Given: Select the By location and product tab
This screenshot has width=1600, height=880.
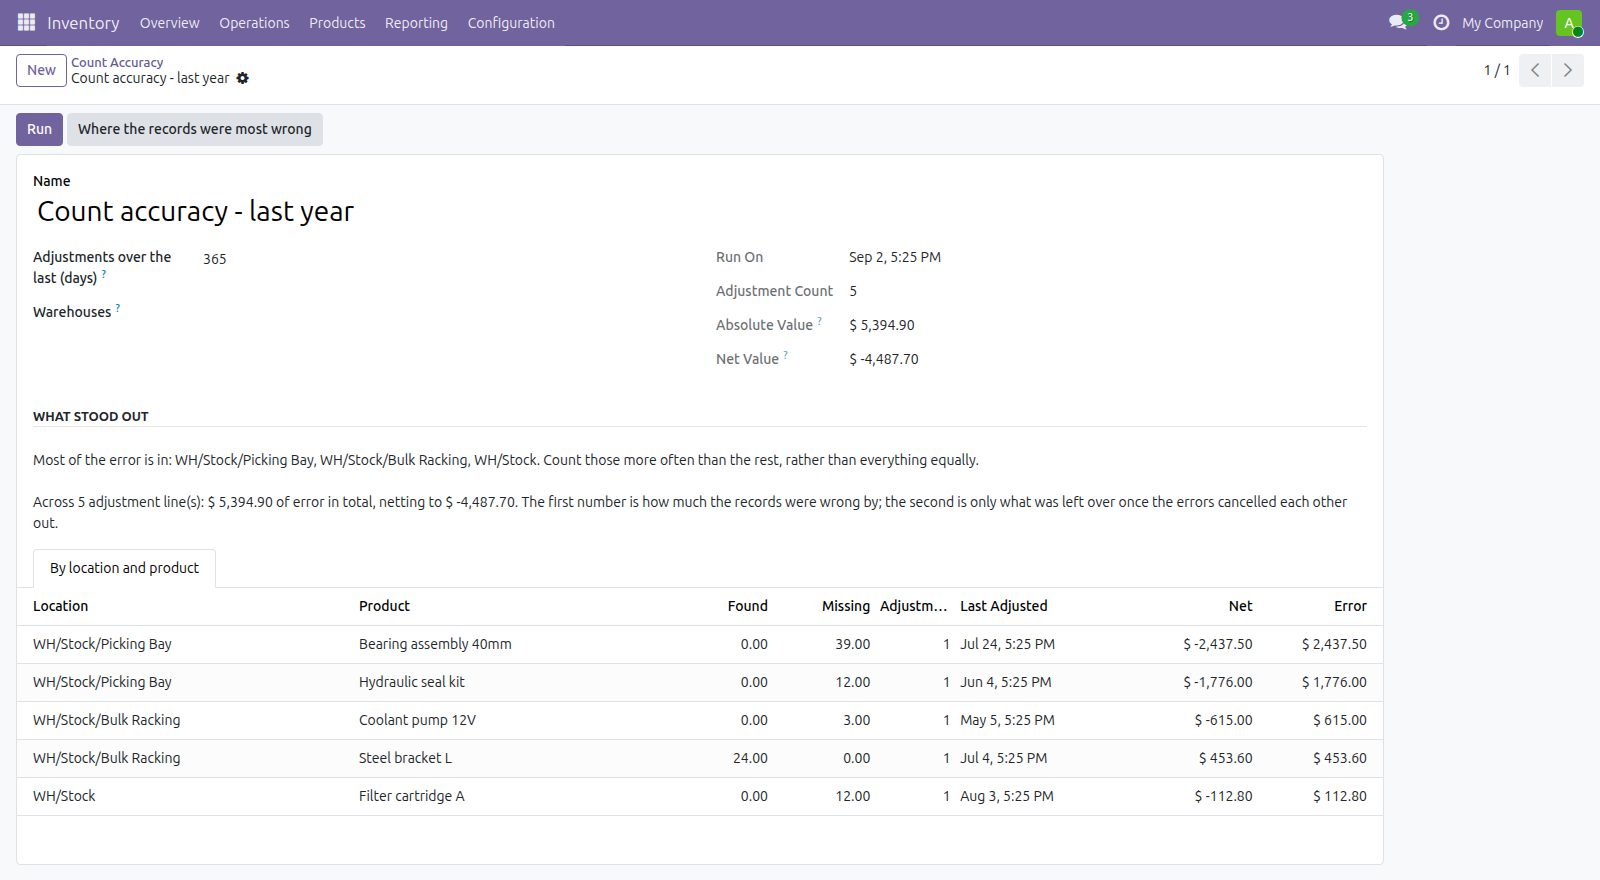Looking at the screenshot, I should pyautogui.click(x=124, y=568).
